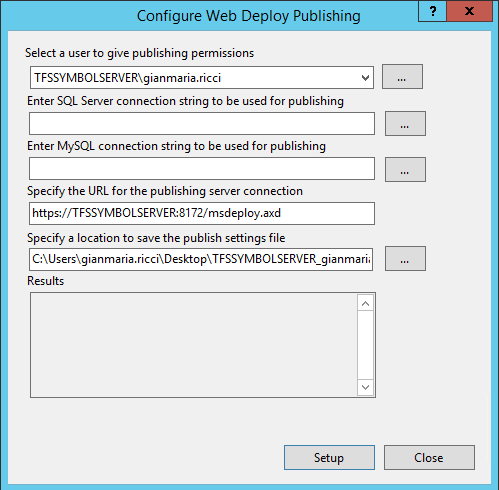Click the Close button at bottom
This screenshot has height=490, width=499.
click(x=429, y=458)
